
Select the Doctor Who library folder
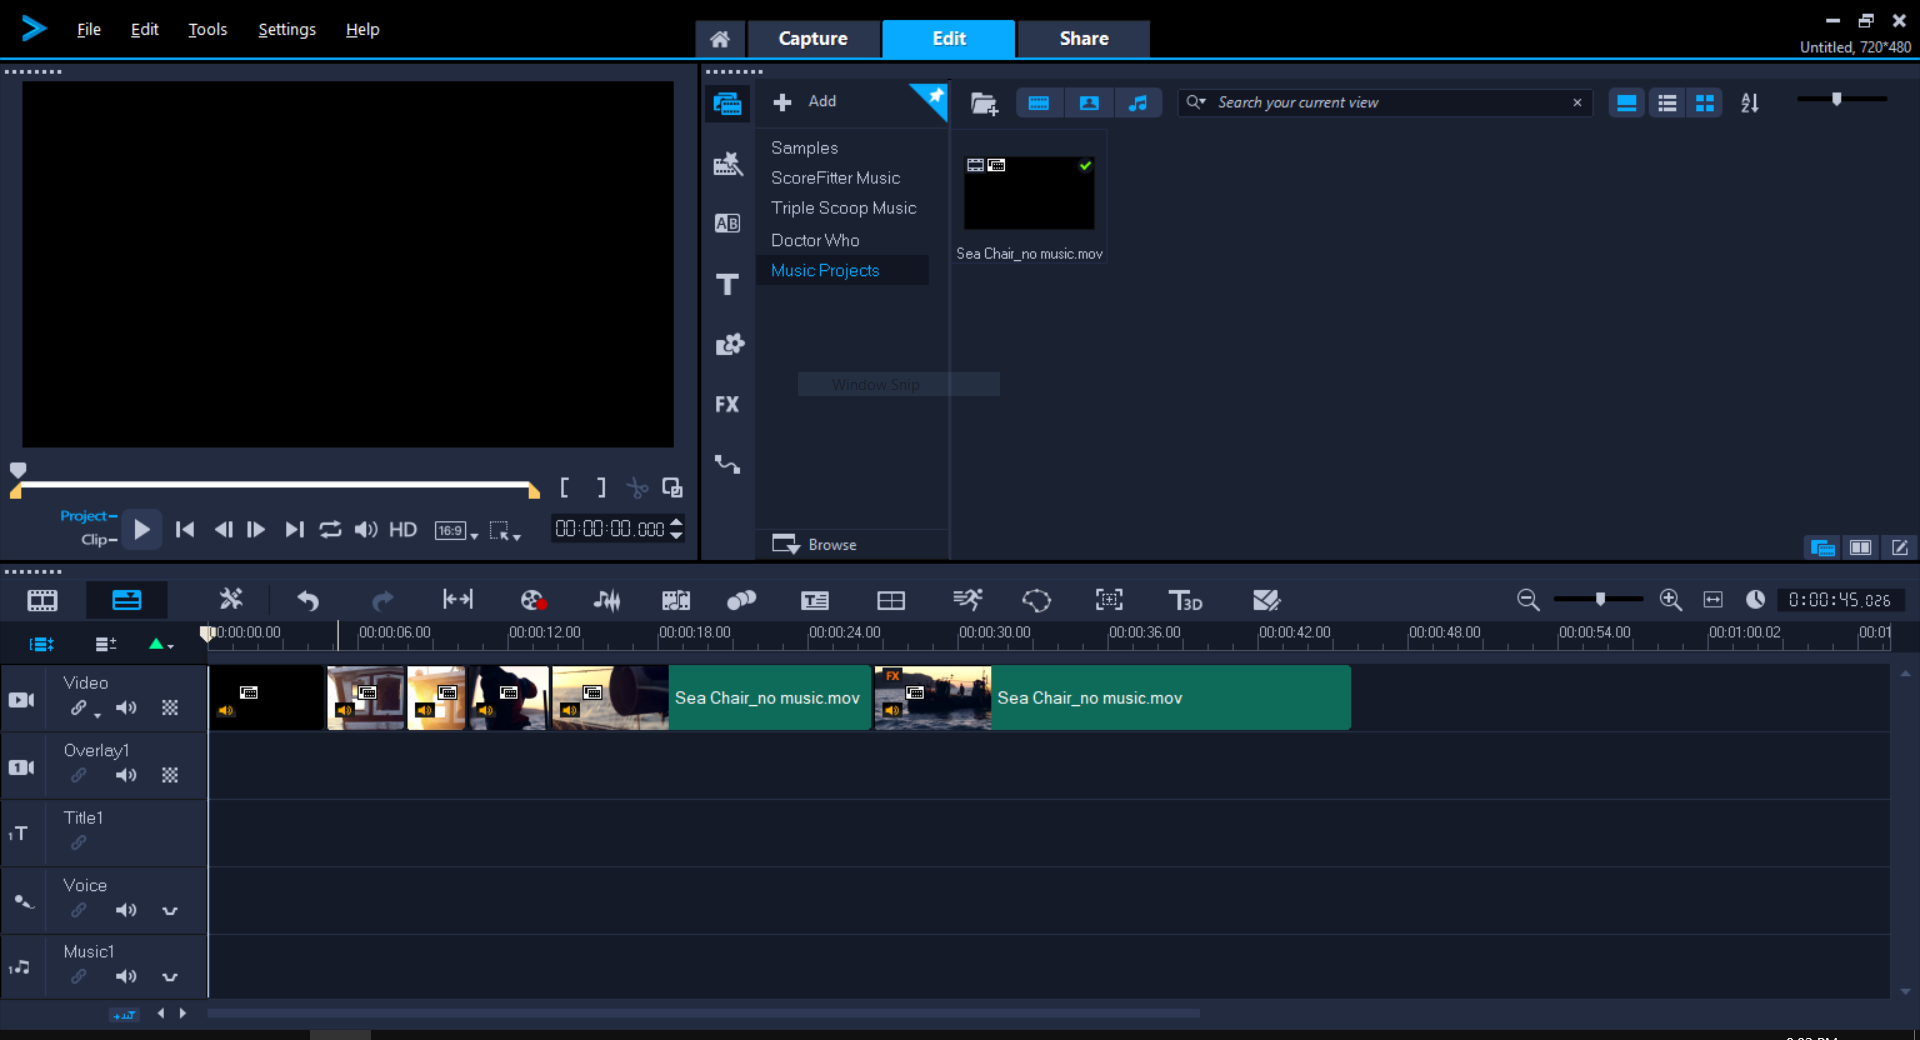[815, 240]
